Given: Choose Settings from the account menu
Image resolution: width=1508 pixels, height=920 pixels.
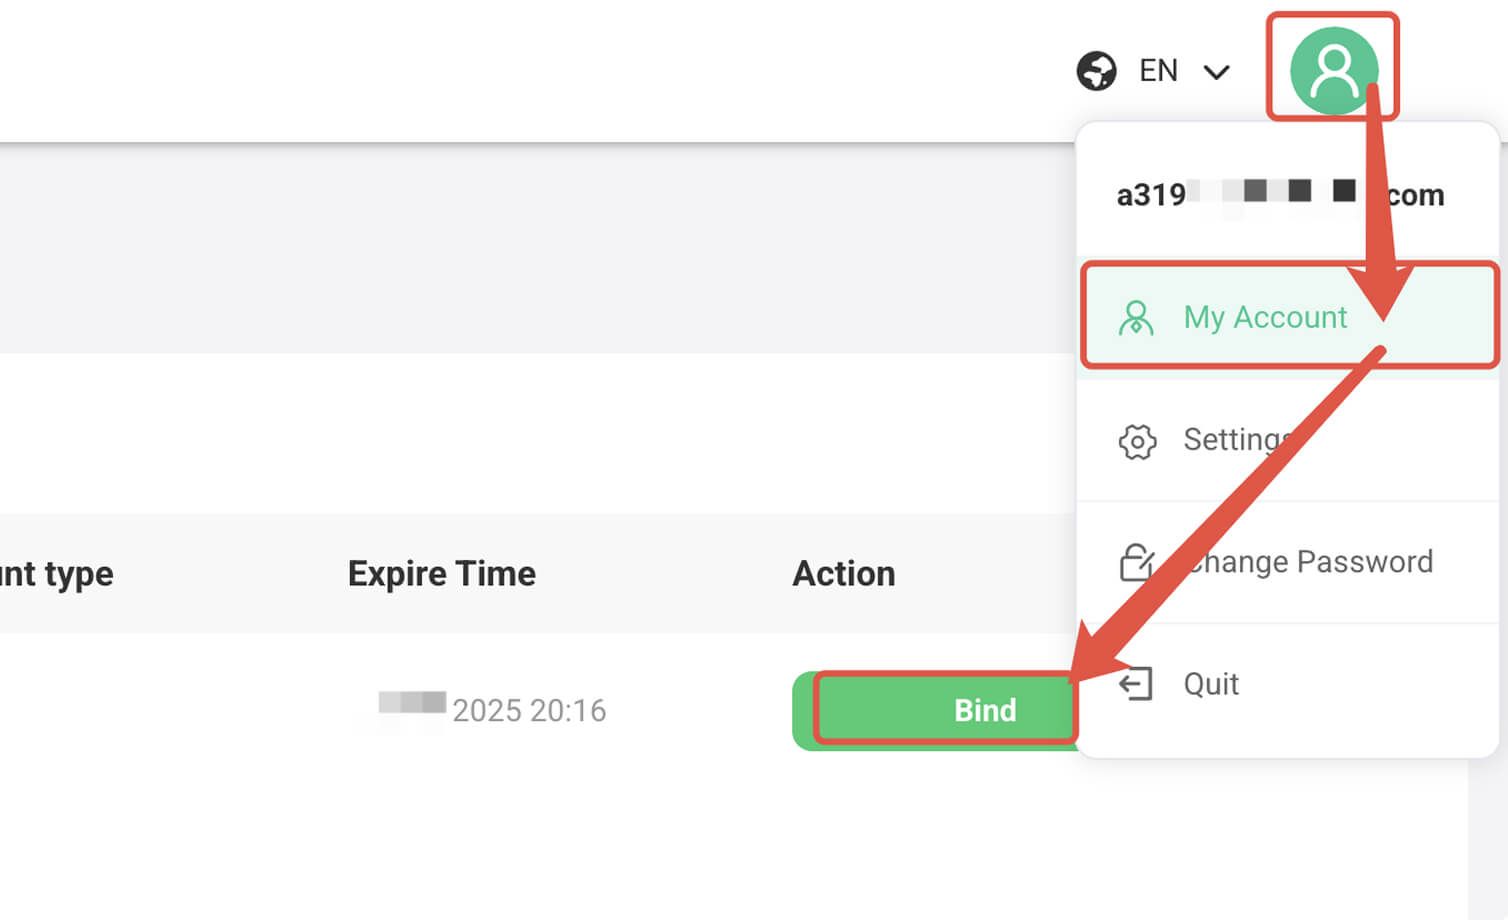Looking at the screenshot, I should coord(1240,440).
